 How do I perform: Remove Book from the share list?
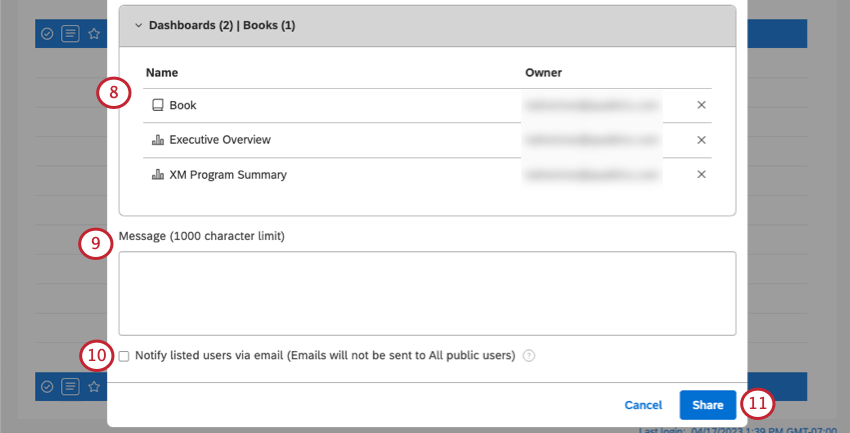[x=701, y=105]
